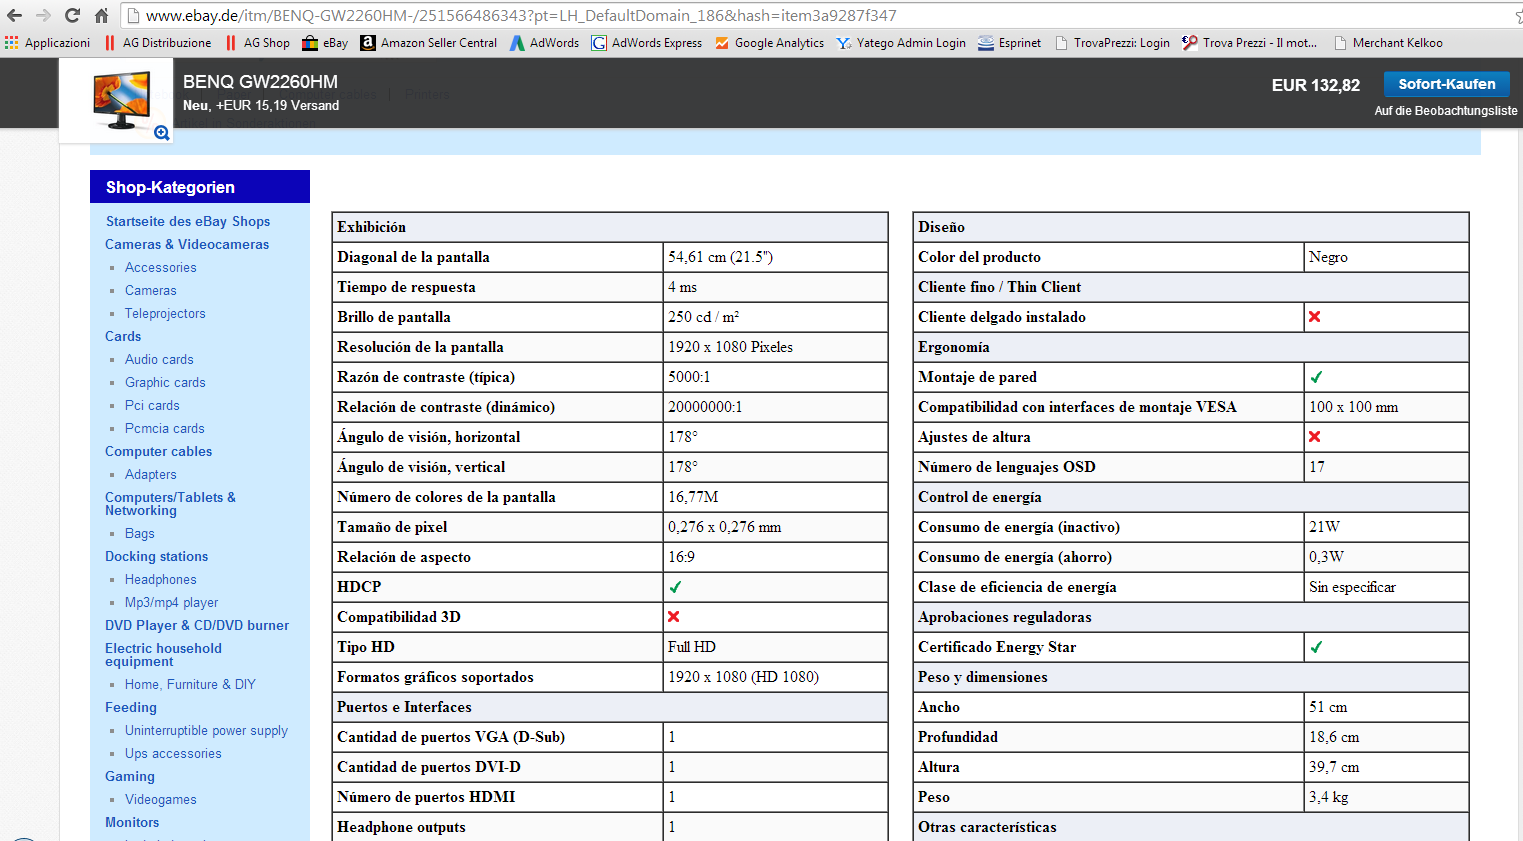1523x841 pixels.
Task: Click the green check for Certificado Energy Star
Action: tap(1316, 647)
